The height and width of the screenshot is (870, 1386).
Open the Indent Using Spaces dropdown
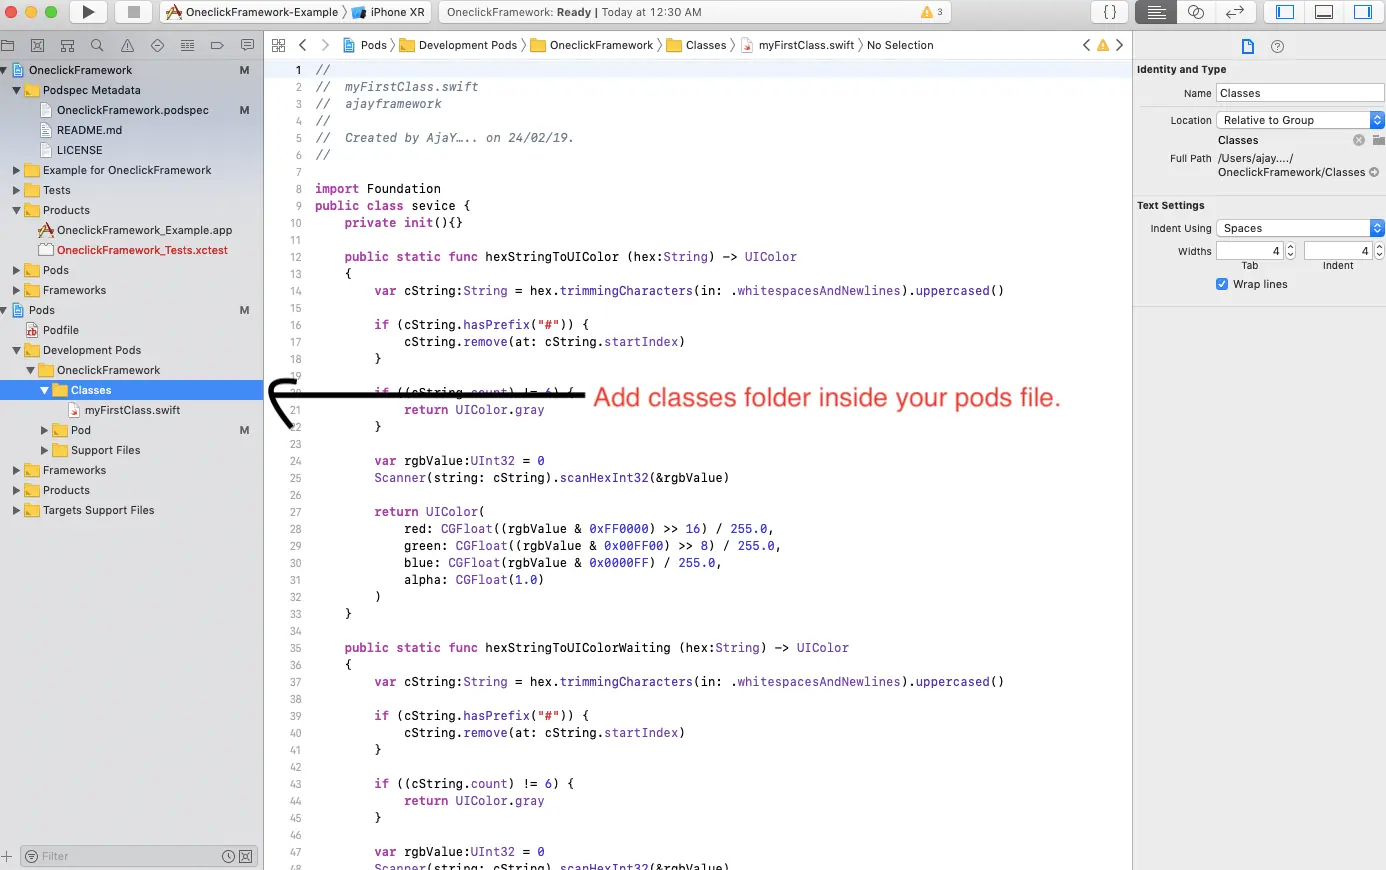(1300, 228)
